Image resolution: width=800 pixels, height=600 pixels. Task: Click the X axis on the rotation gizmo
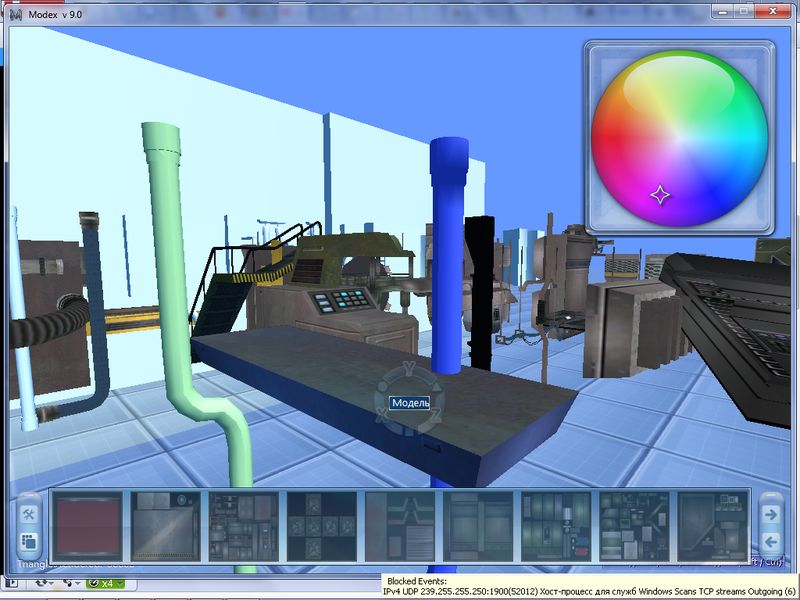pyautogui.click(x=381, y=416)
